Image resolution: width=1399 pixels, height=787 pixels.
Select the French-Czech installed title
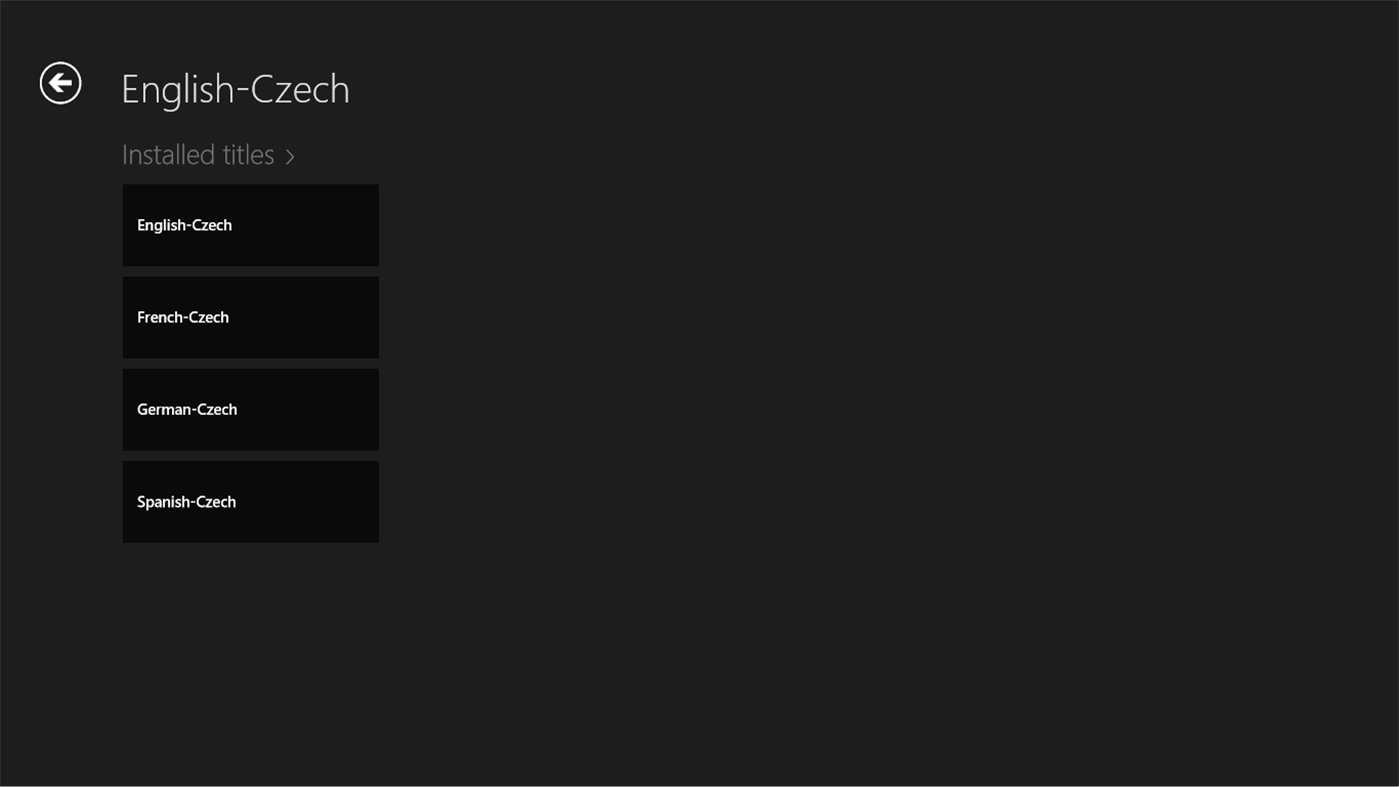[250, 316]
